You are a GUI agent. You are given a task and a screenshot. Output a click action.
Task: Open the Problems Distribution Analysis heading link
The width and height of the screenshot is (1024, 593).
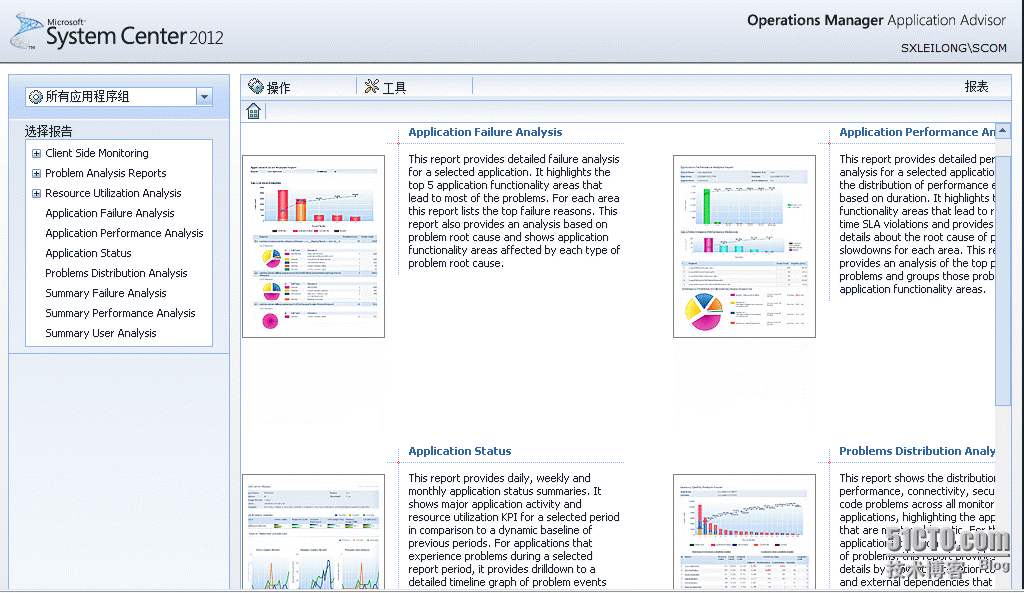pos(917,451)
